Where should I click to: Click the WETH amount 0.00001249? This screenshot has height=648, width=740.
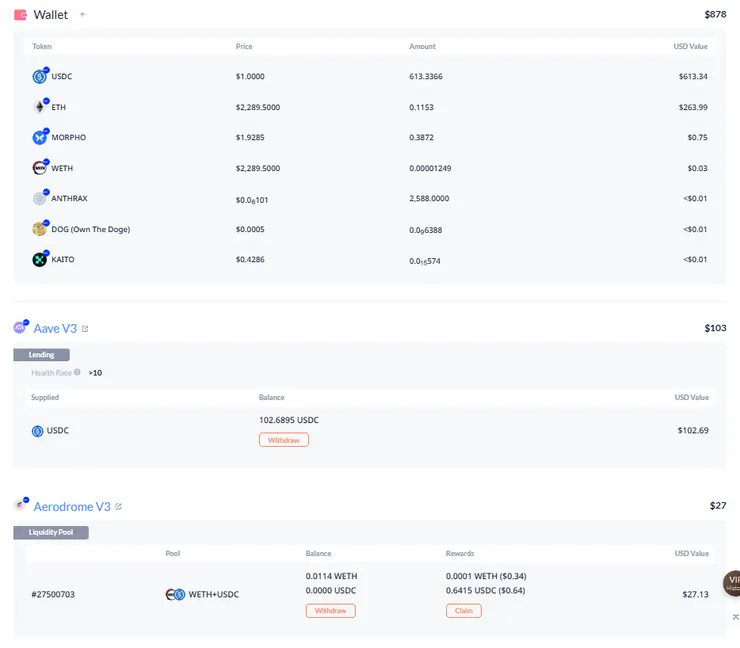(x=430, y=168)
